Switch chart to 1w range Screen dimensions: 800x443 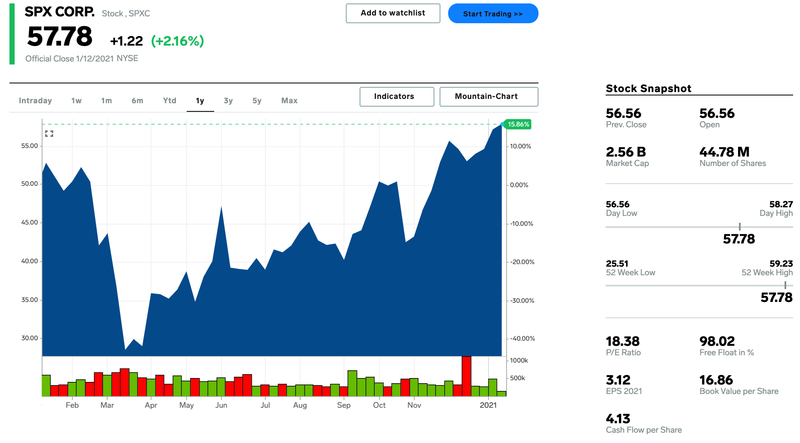point(77,101)
